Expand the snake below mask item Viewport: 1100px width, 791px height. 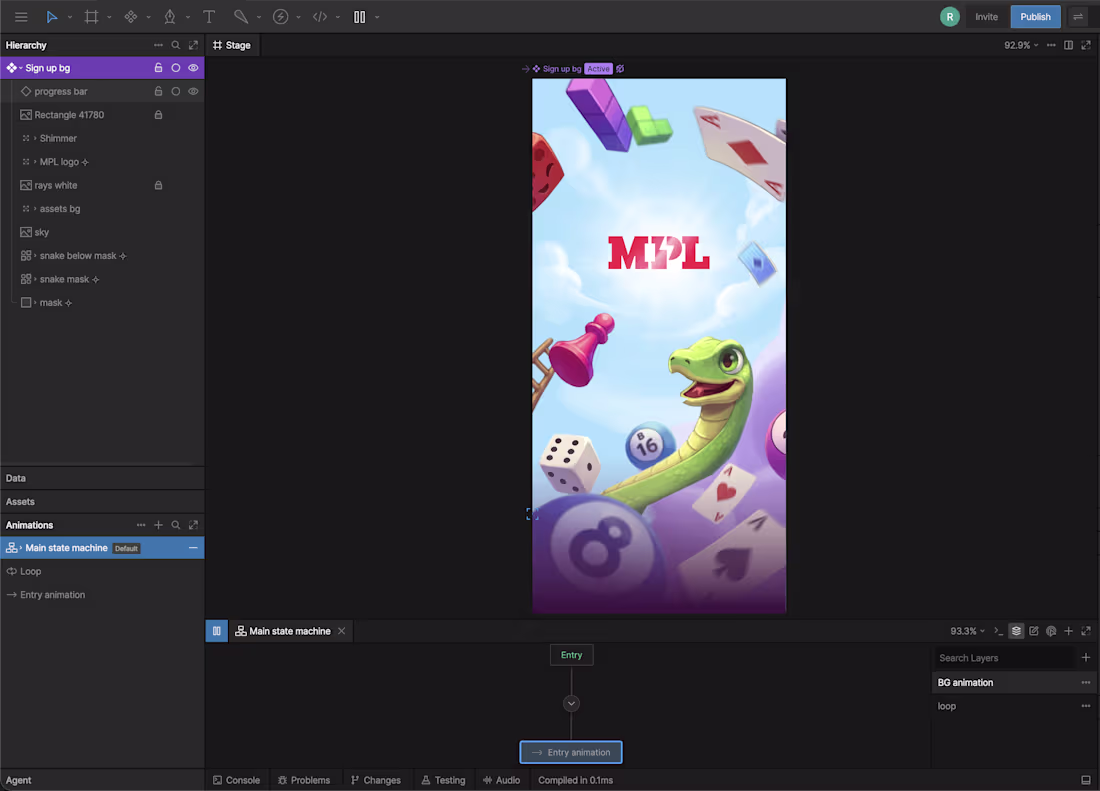pos(35,256)
